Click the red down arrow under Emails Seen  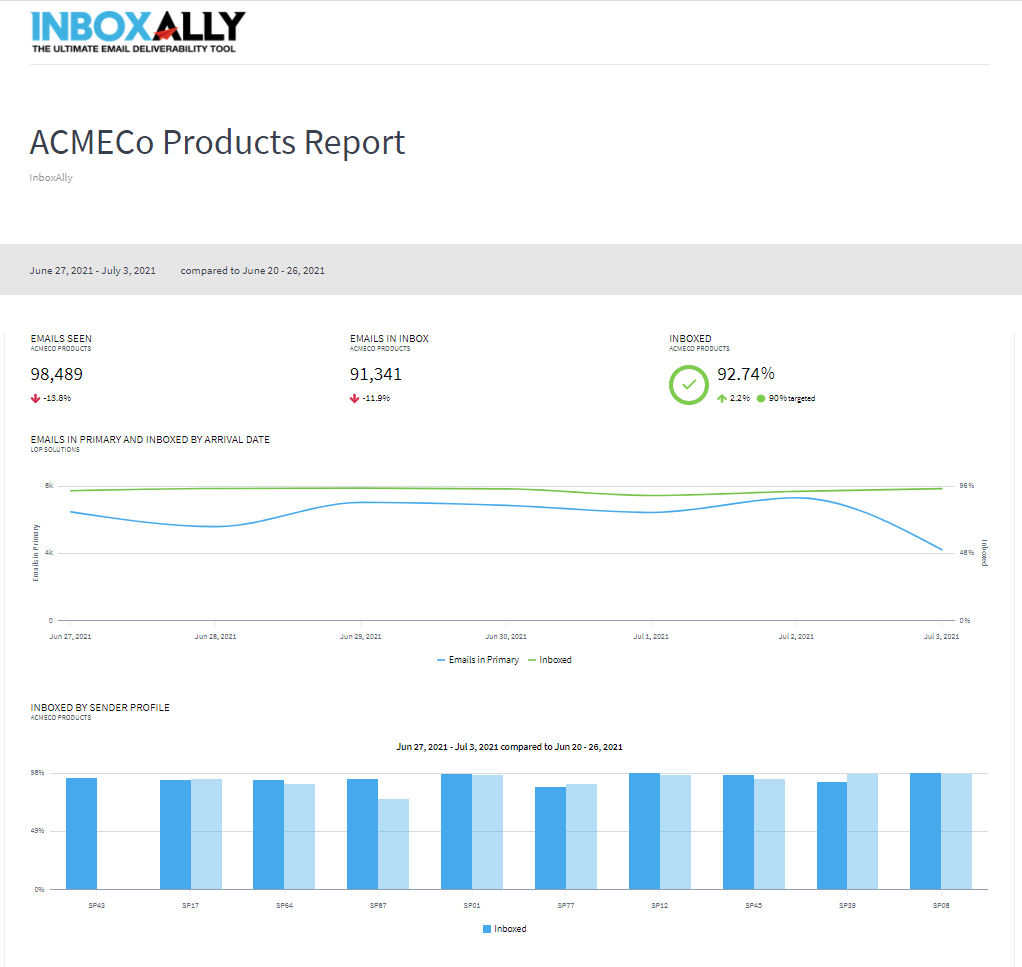click(35, 398)
